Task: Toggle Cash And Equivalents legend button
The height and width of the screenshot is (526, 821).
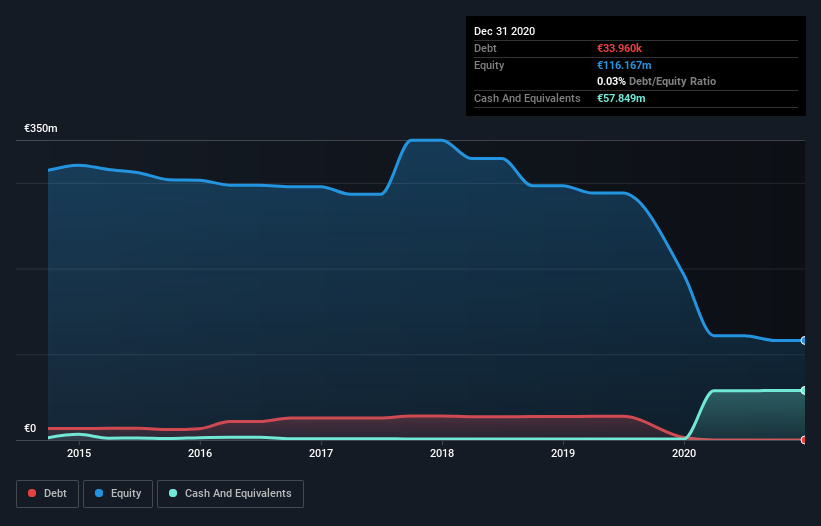Action: click(x=230, y=494)
